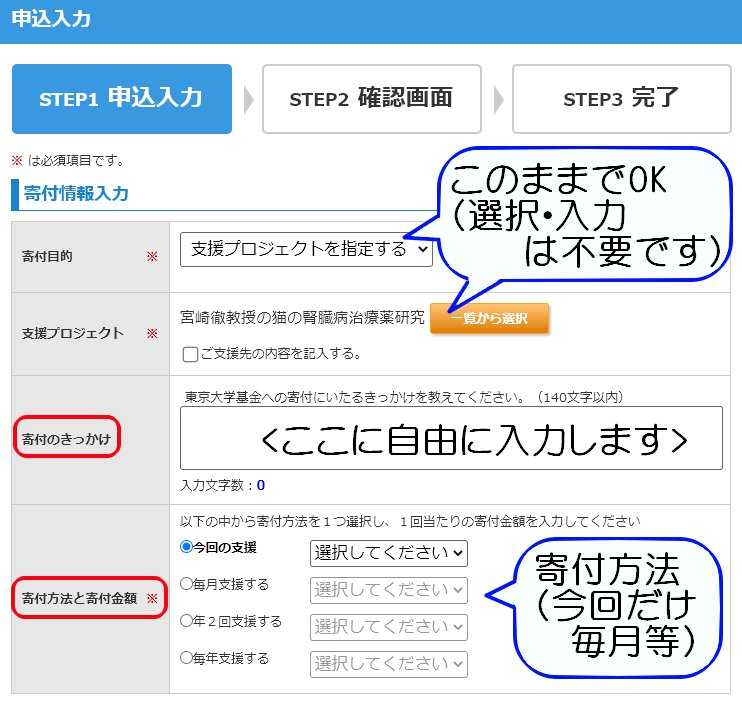Open the amount dropdown beside 毎月支援する
The image size is (742, 704).
(389, 590)
